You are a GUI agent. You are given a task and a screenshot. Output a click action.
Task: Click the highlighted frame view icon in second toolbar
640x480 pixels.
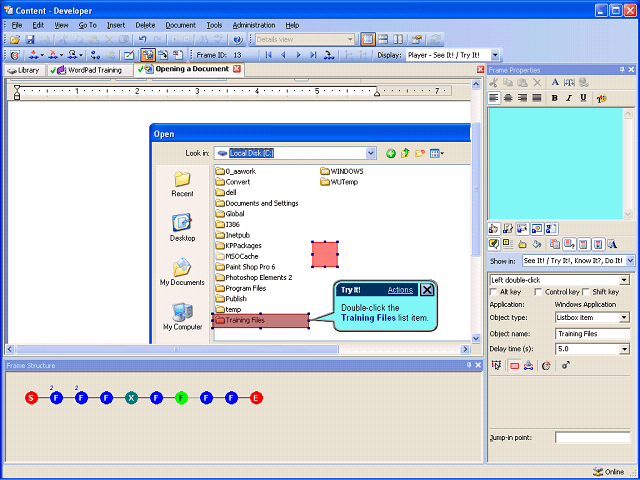click(148, 55)
